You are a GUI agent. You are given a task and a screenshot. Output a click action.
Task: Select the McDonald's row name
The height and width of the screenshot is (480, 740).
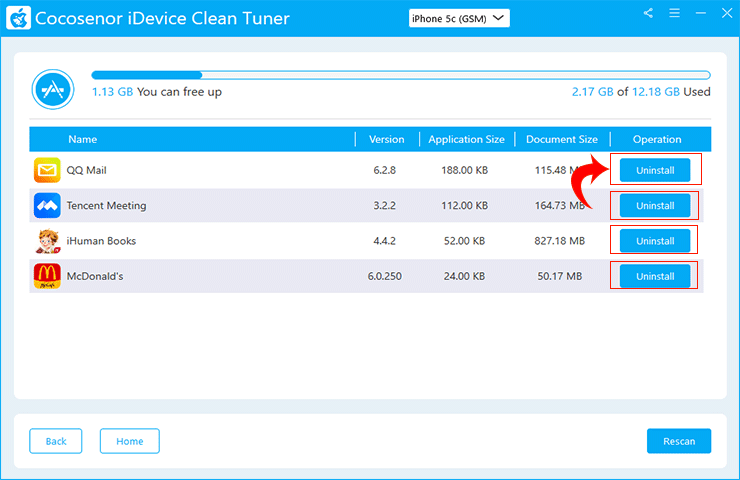point(95,276)
